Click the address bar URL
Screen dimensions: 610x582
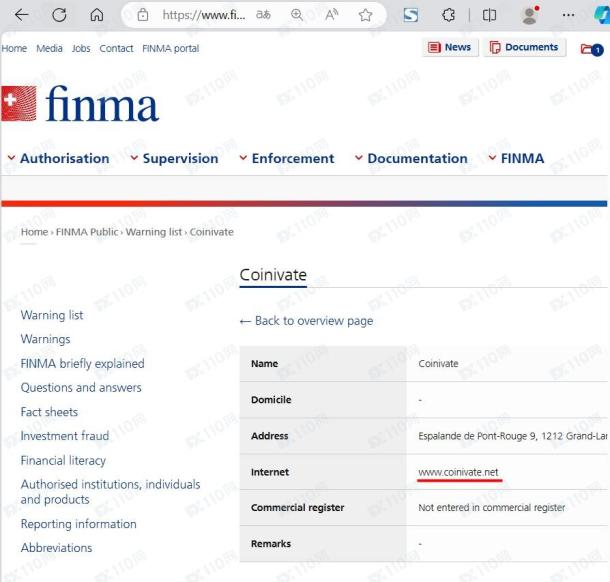click(x=204, y=15)
